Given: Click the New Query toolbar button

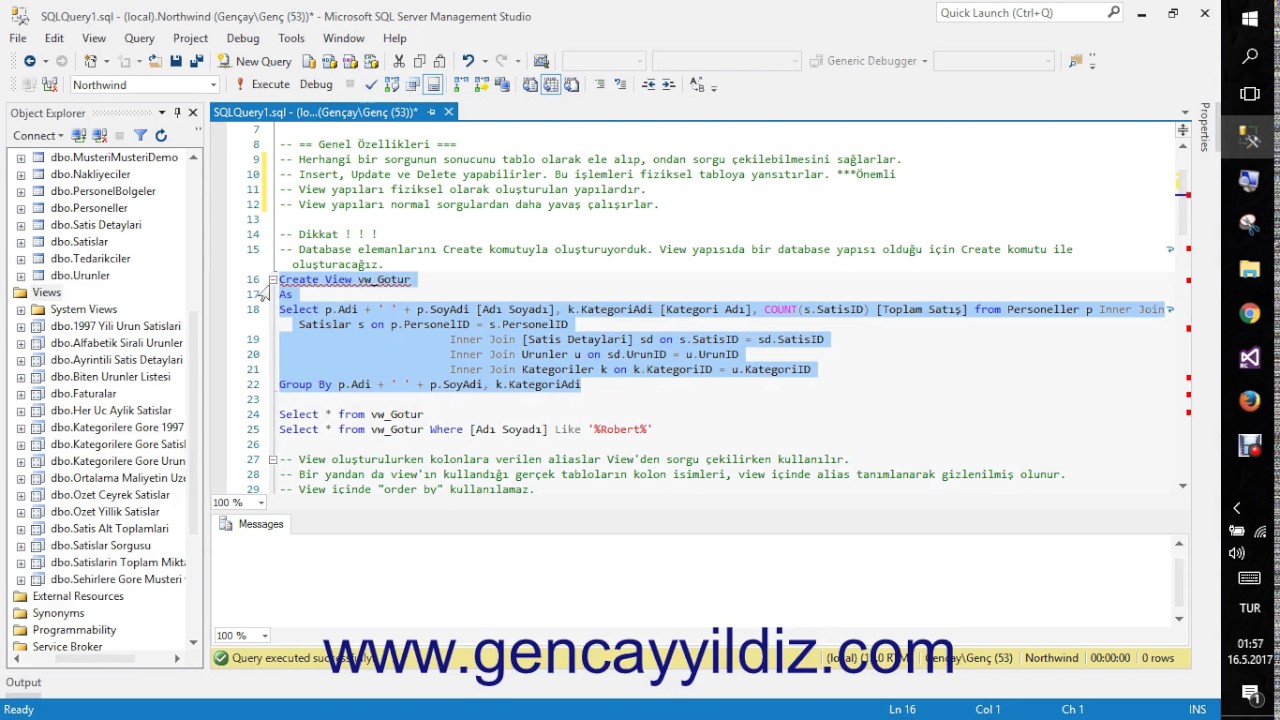Looking at the screenshot, I should tap(255, 61).
